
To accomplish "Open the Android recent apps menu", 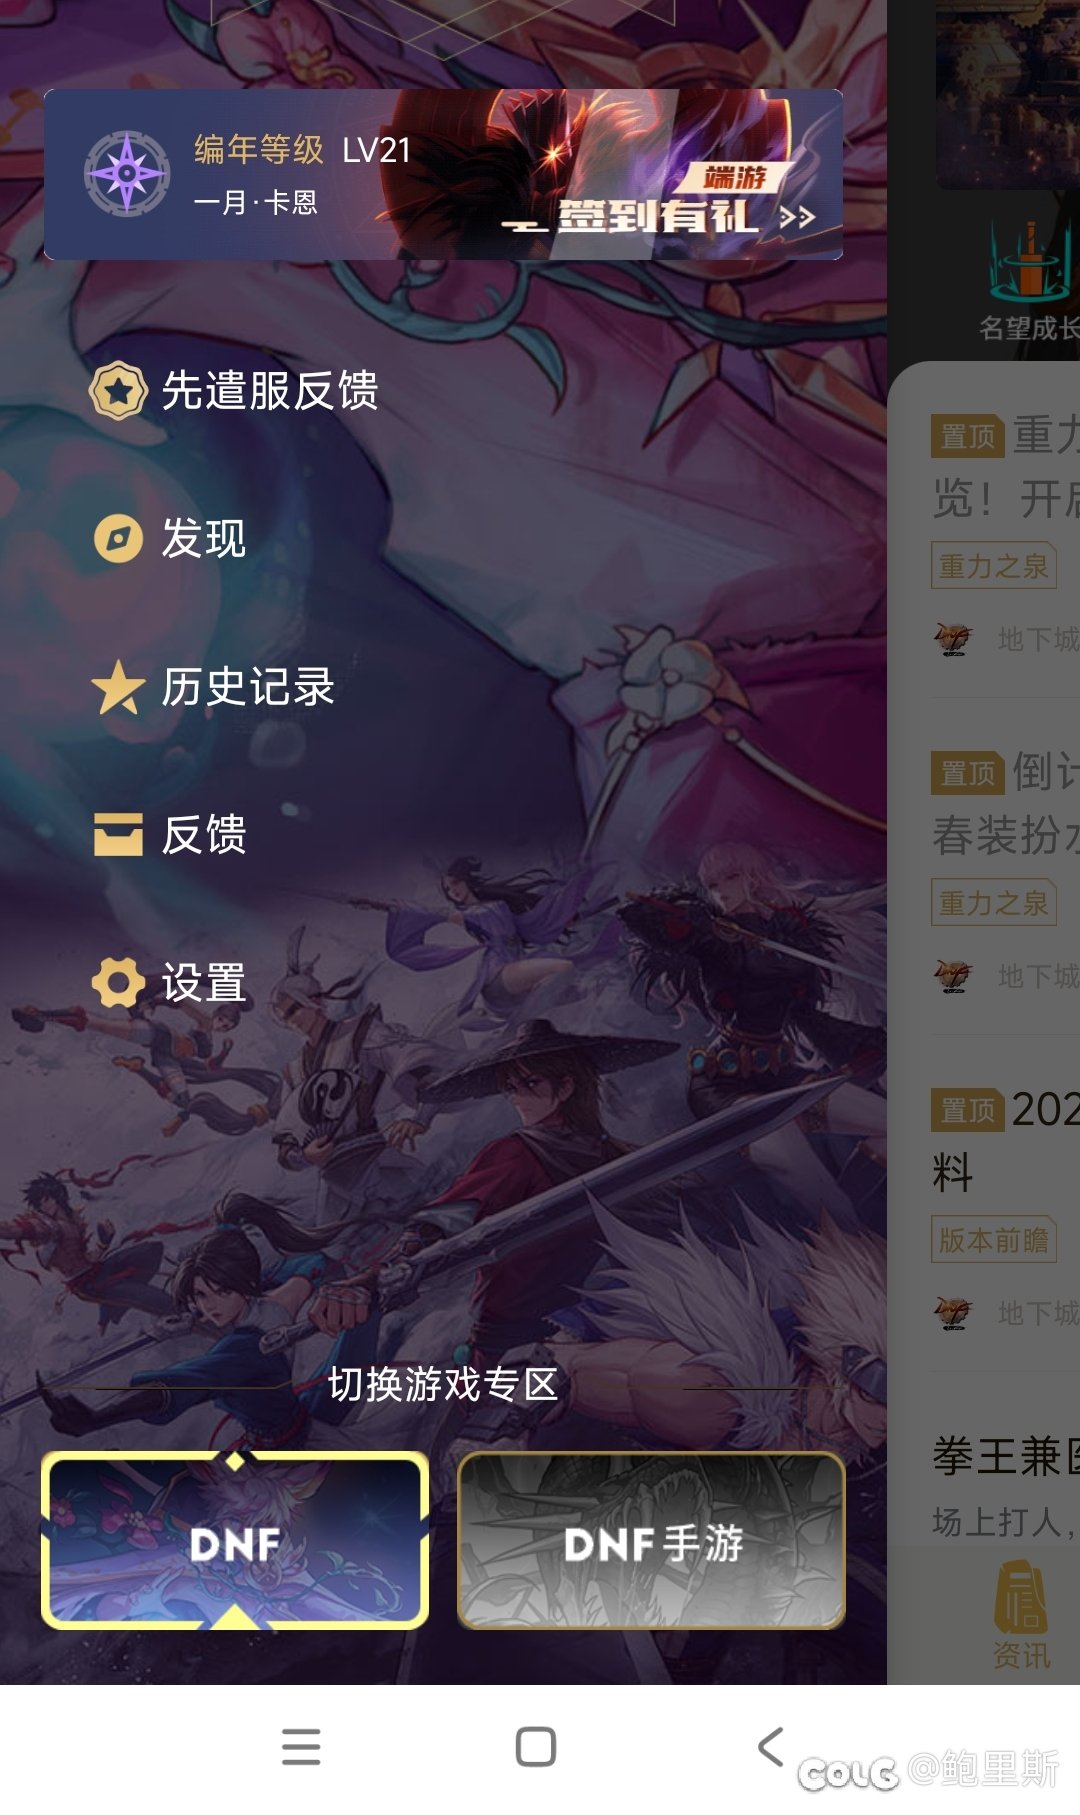I will coord(301,1747).
